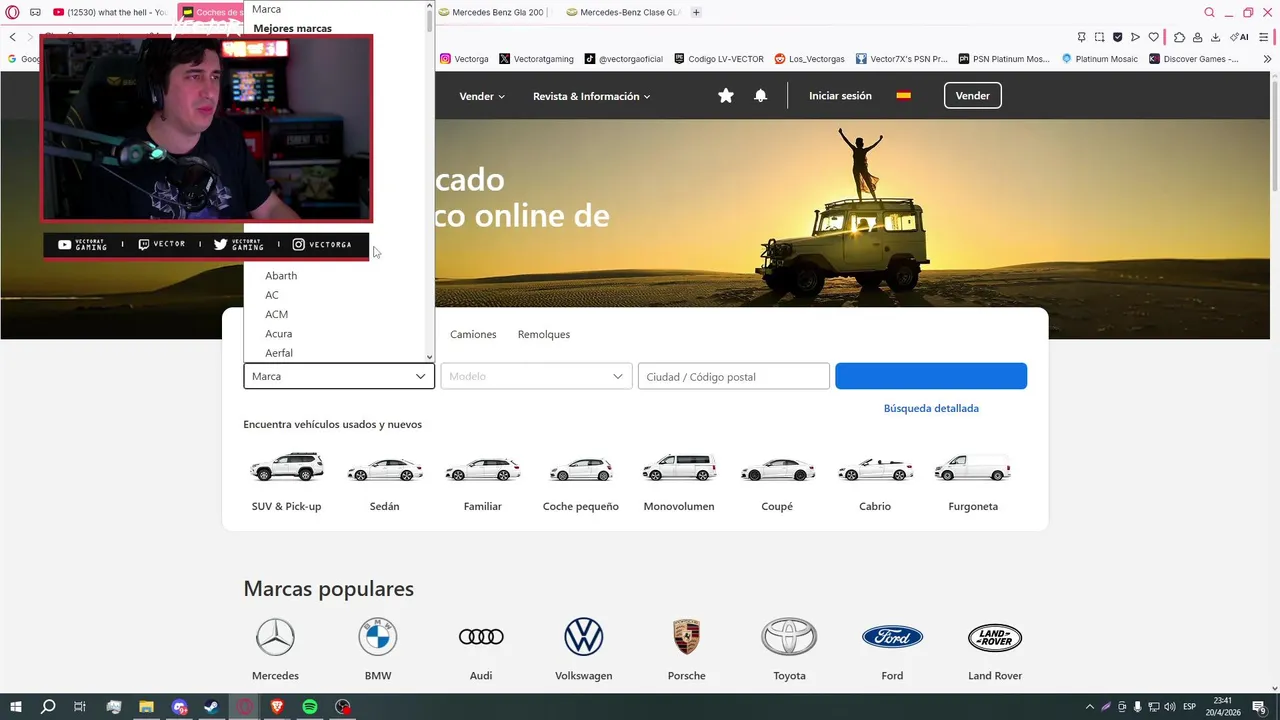
Task: Click the outlined Vender button
Action: (972, 96)
